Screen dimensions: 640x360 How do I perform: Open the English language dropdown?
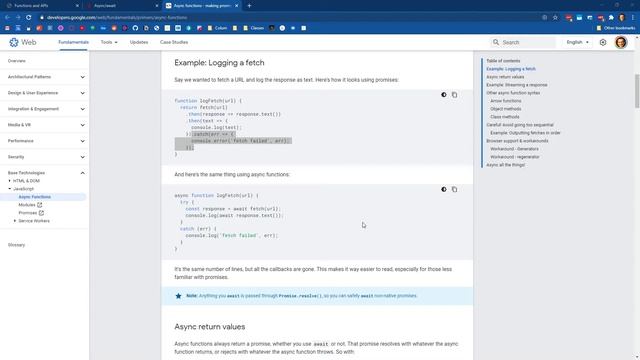pyautogui.click(x=577, y=42)
